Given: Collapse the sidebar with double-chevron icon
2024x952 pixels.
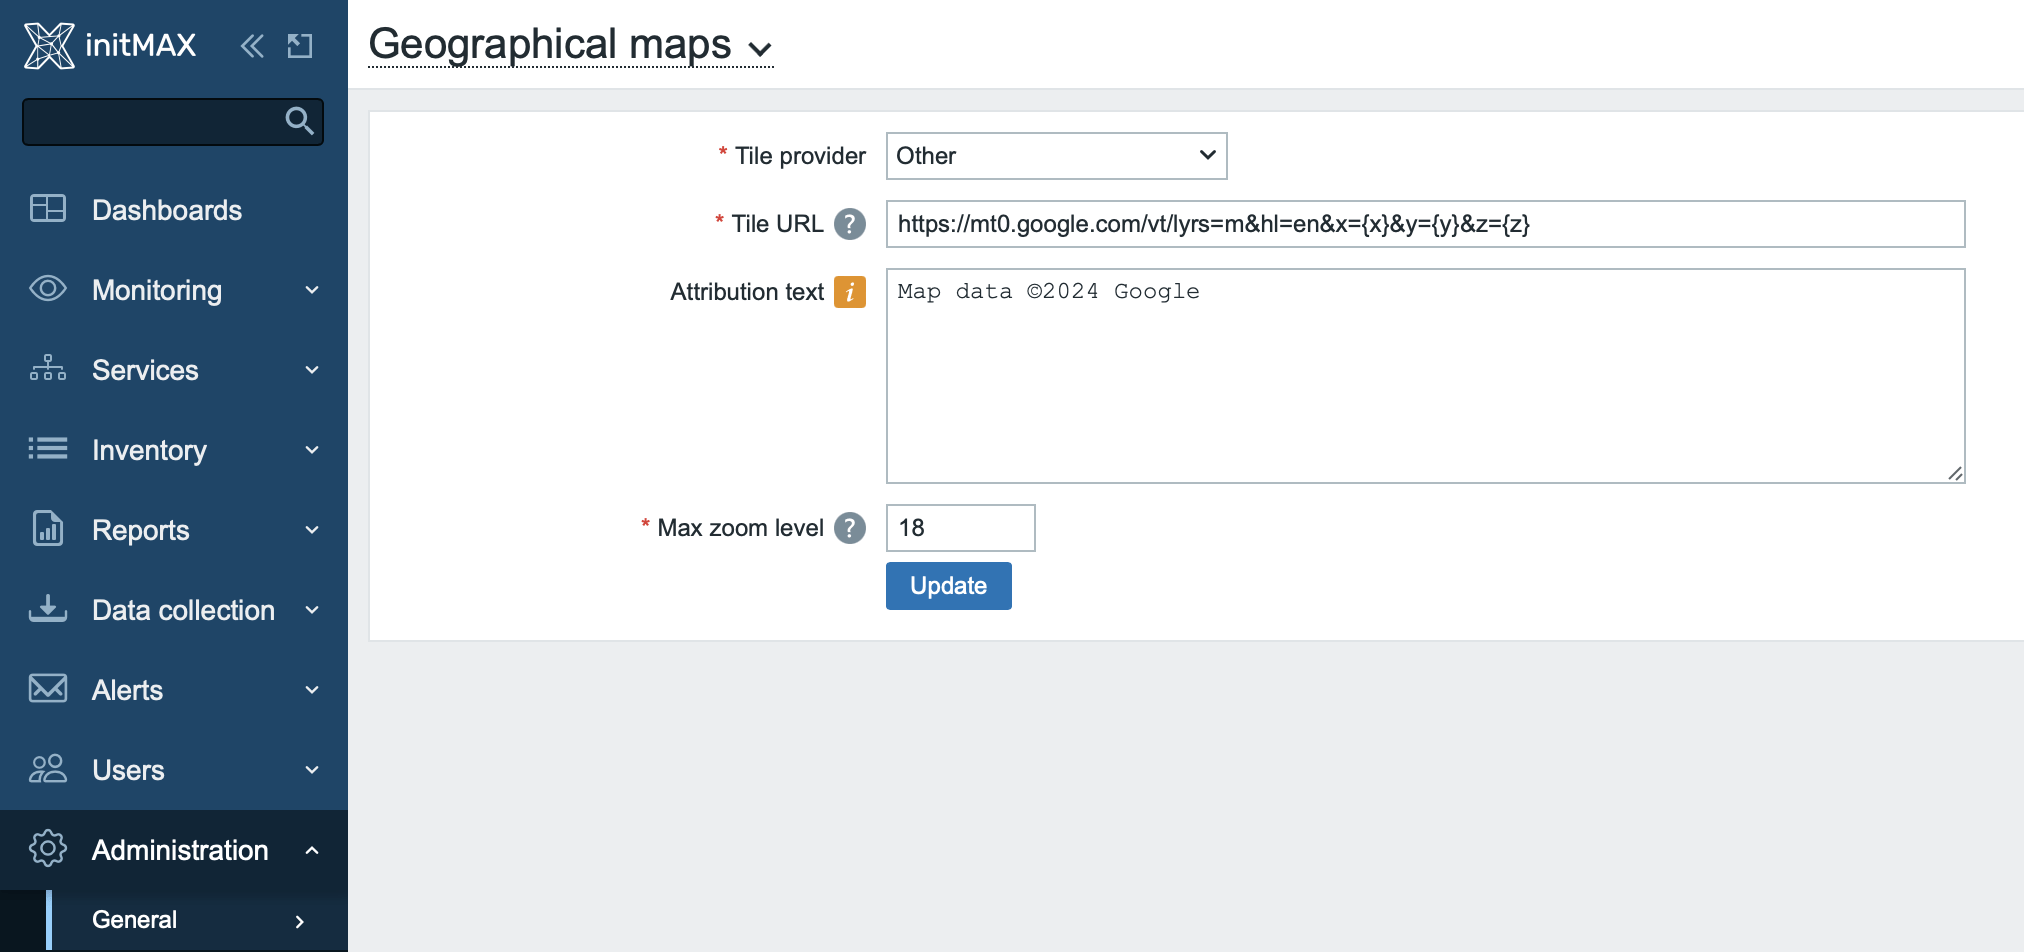Looking at the screenshot, I should coord(252,46).
